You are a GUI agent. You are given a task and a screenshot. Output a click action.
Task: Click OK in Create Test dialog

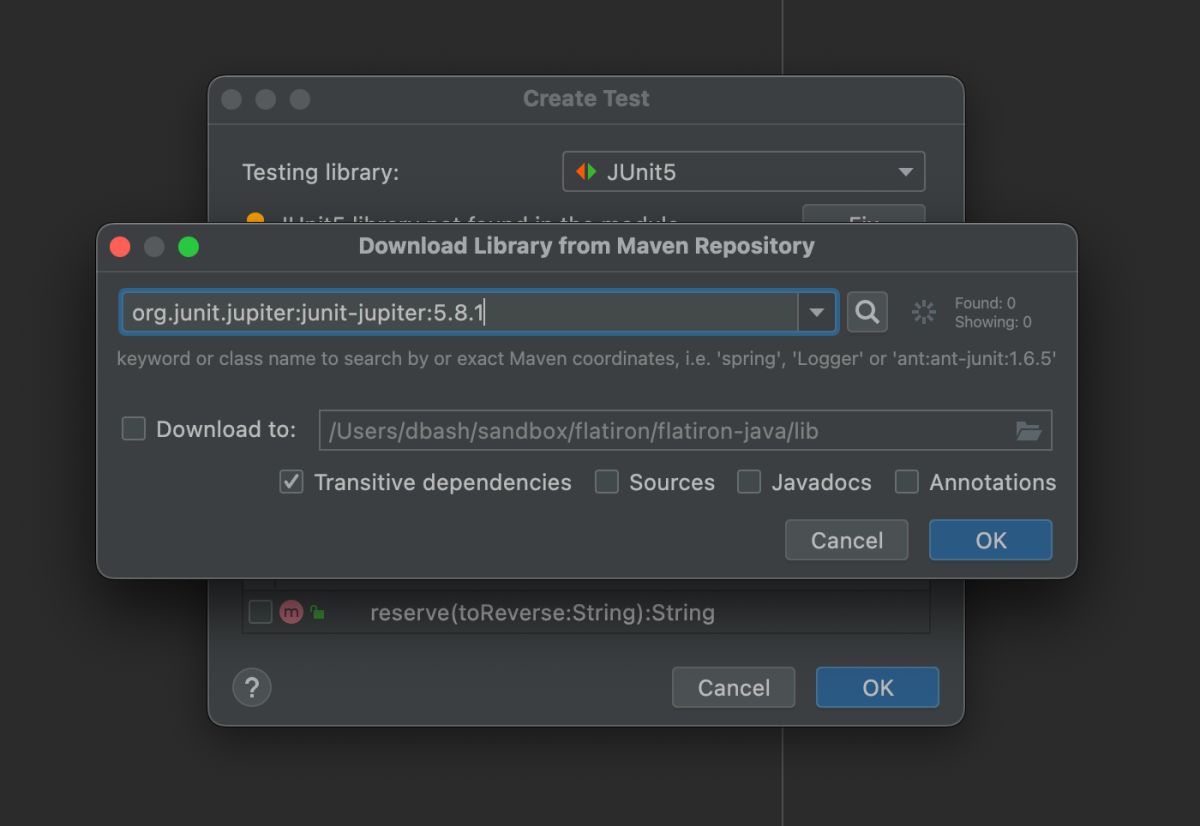coord(877,688)
